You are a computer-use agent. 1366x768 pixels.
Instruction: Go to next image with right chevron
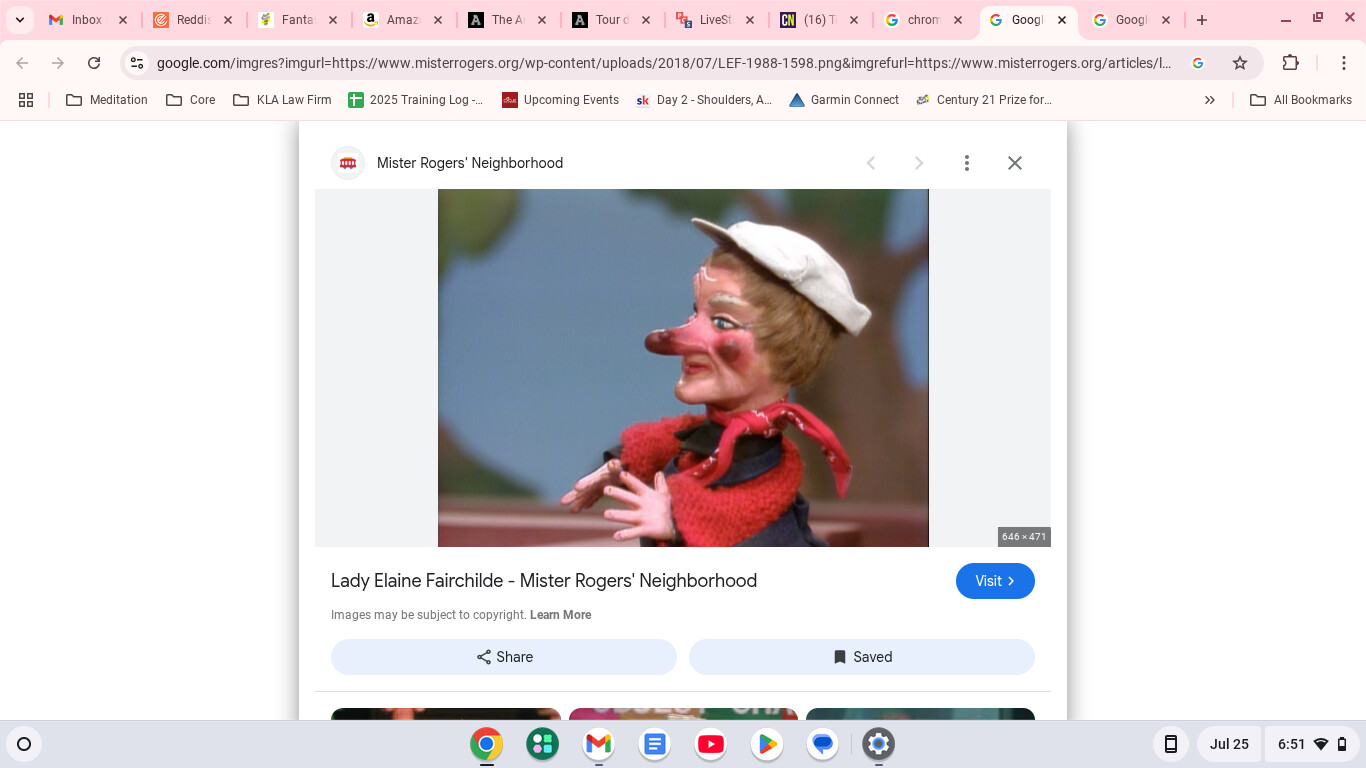[x=918, y=163]
